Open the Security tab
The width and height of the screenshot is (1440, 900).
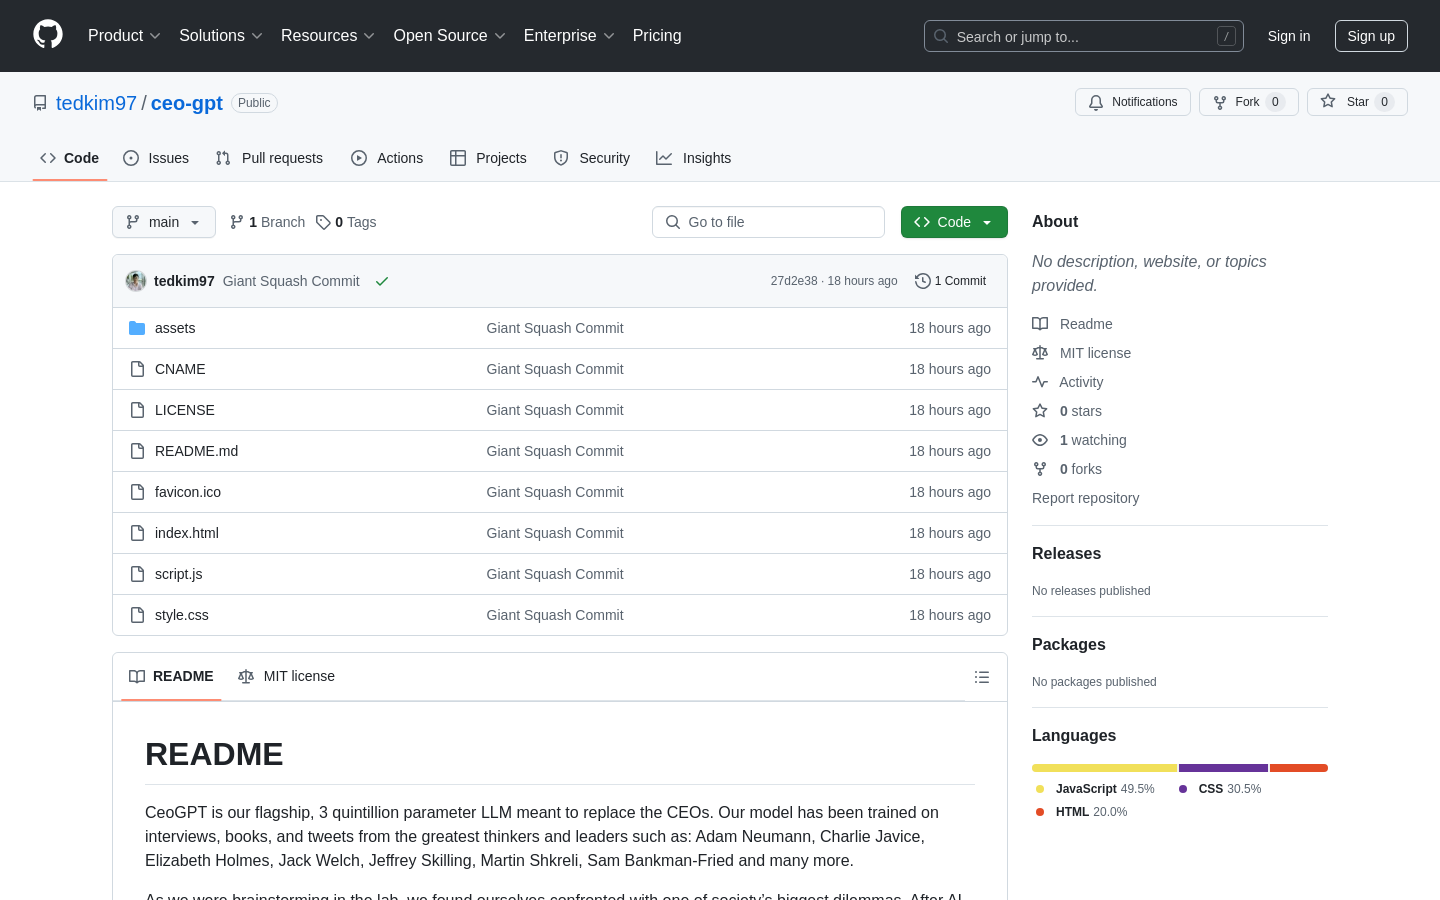(592, 158)
